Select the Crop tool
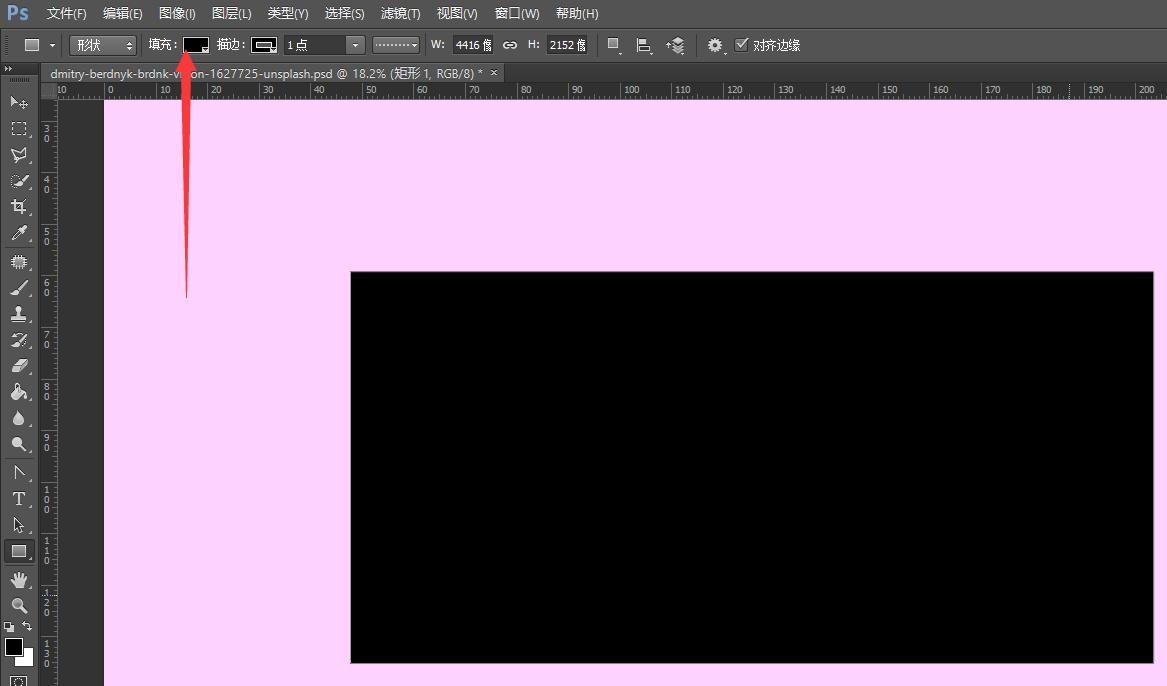This screenshot has width=1167, height=686. (19, 207)
